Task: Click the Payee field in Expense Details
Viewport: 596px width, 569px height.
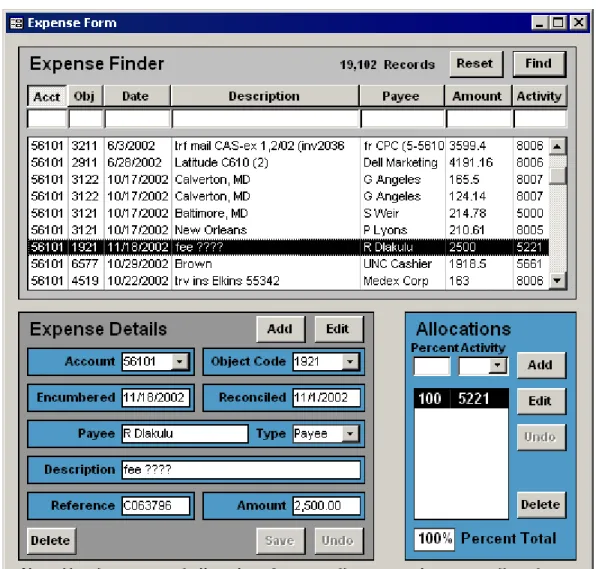Action: [x=185, y=434]
